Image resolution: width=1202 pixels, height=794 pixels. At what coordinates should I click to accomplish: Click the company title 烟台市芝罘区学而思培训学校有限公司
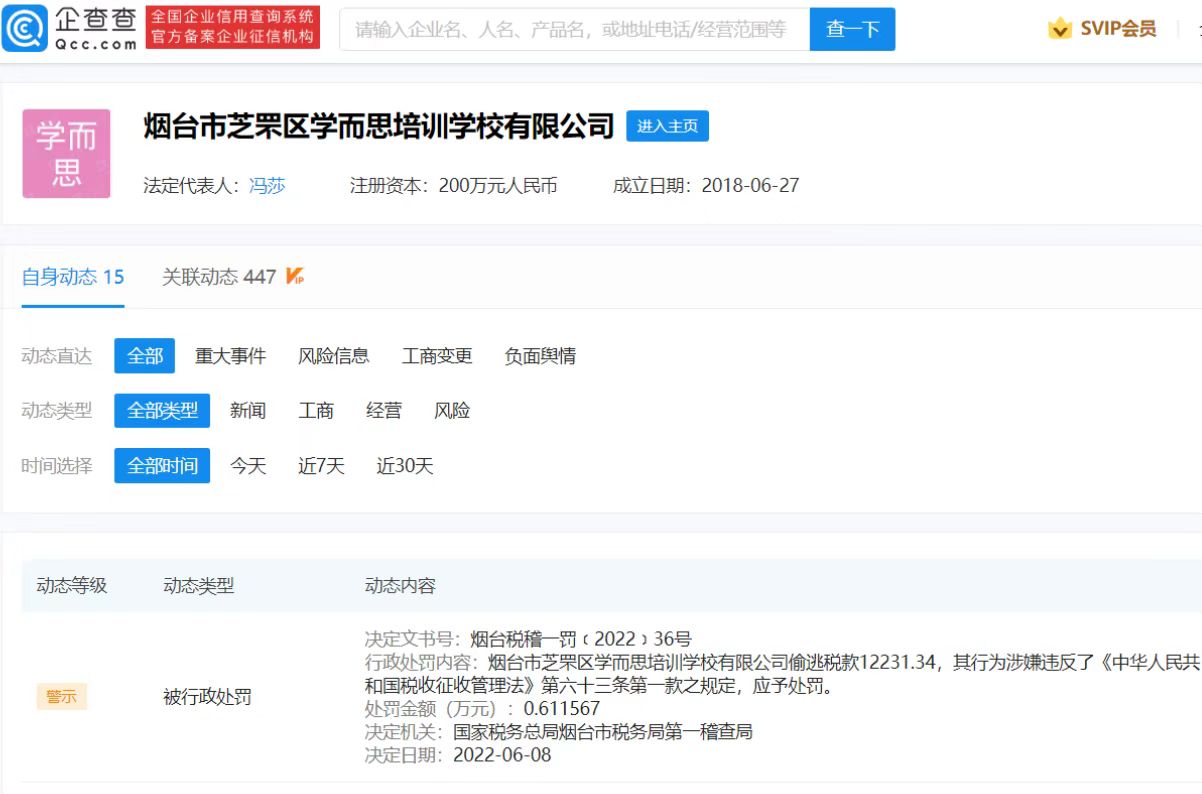point(379,126)
